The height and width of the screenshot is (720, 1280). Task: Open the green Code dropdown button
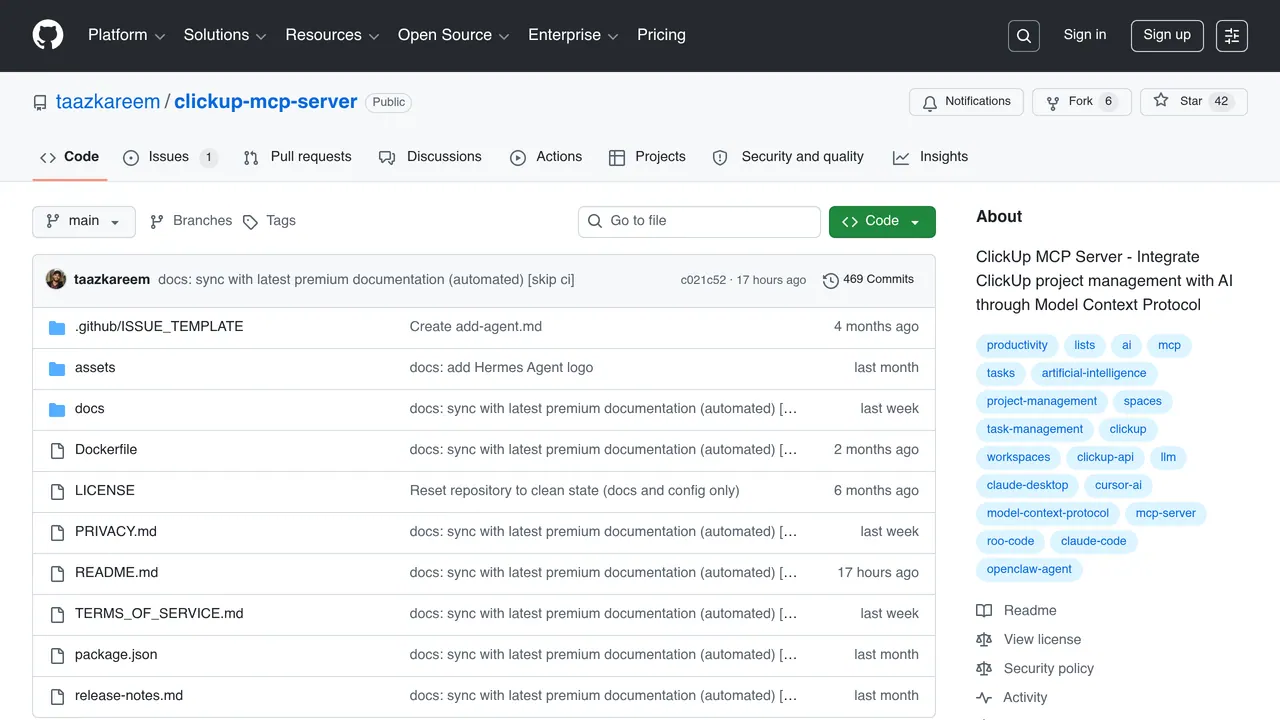click(x=882, y=222)
